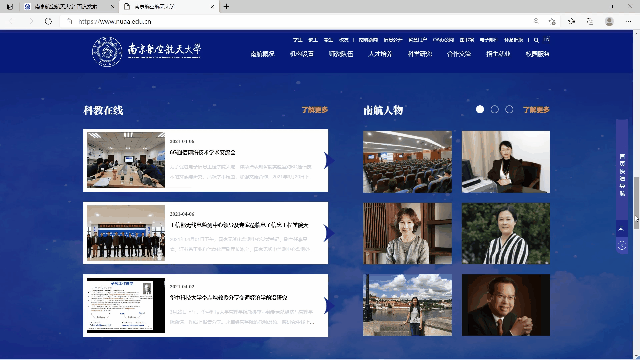Click the lock icon beside URL
The height and width of the screenshot is (360, 640).
[69, 21]
